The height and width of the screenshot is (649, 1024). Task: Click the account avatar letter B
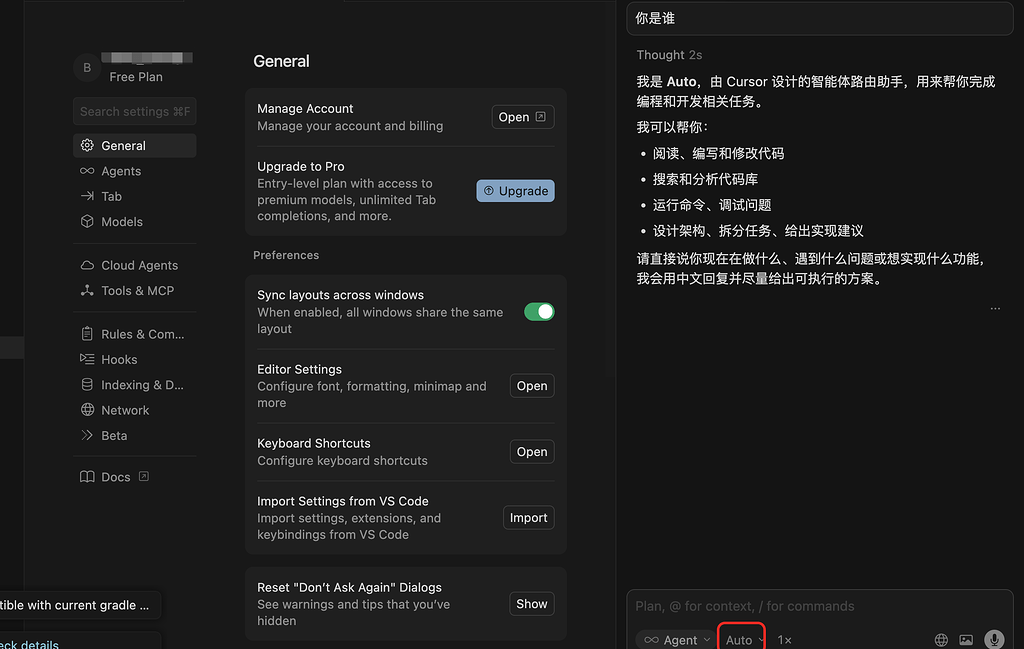[87, 67]
